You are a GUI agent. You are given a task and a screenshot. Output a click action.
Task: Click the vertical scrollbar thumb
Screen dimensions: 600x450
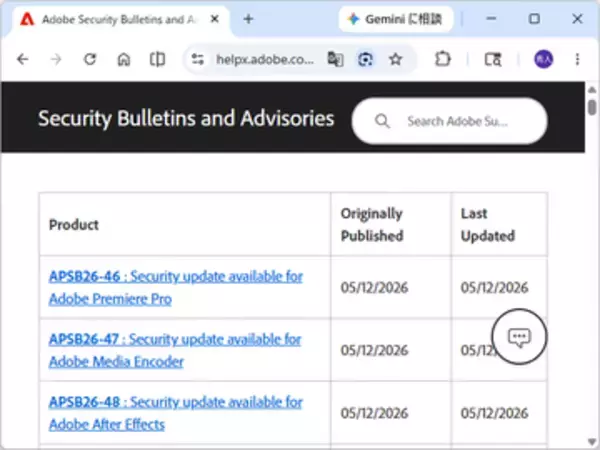pos(592,107)
